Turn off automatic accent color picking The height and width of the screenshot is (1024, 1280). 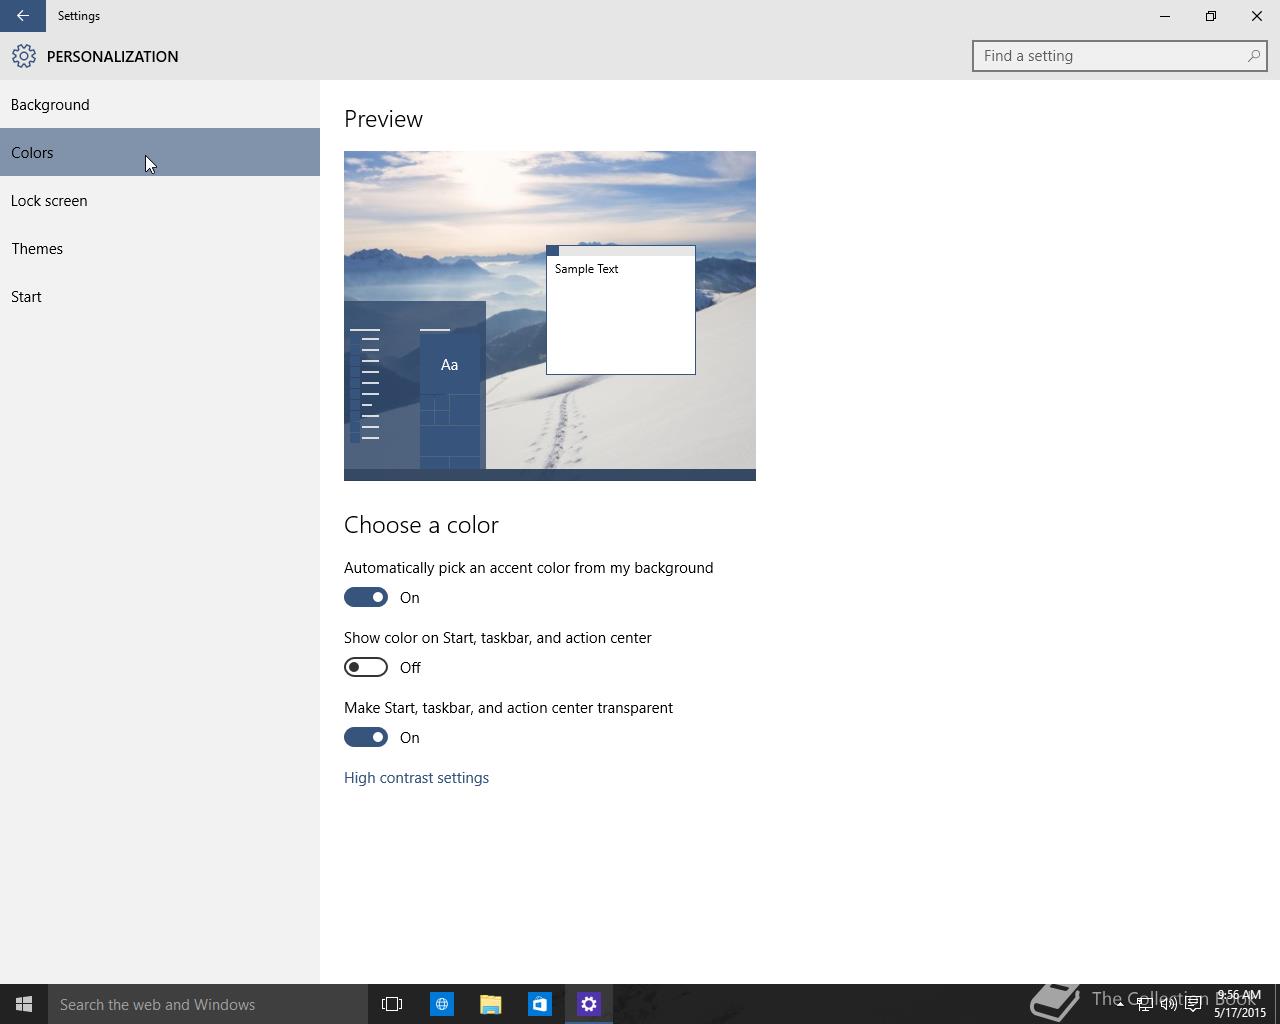[x=366, y=597]
